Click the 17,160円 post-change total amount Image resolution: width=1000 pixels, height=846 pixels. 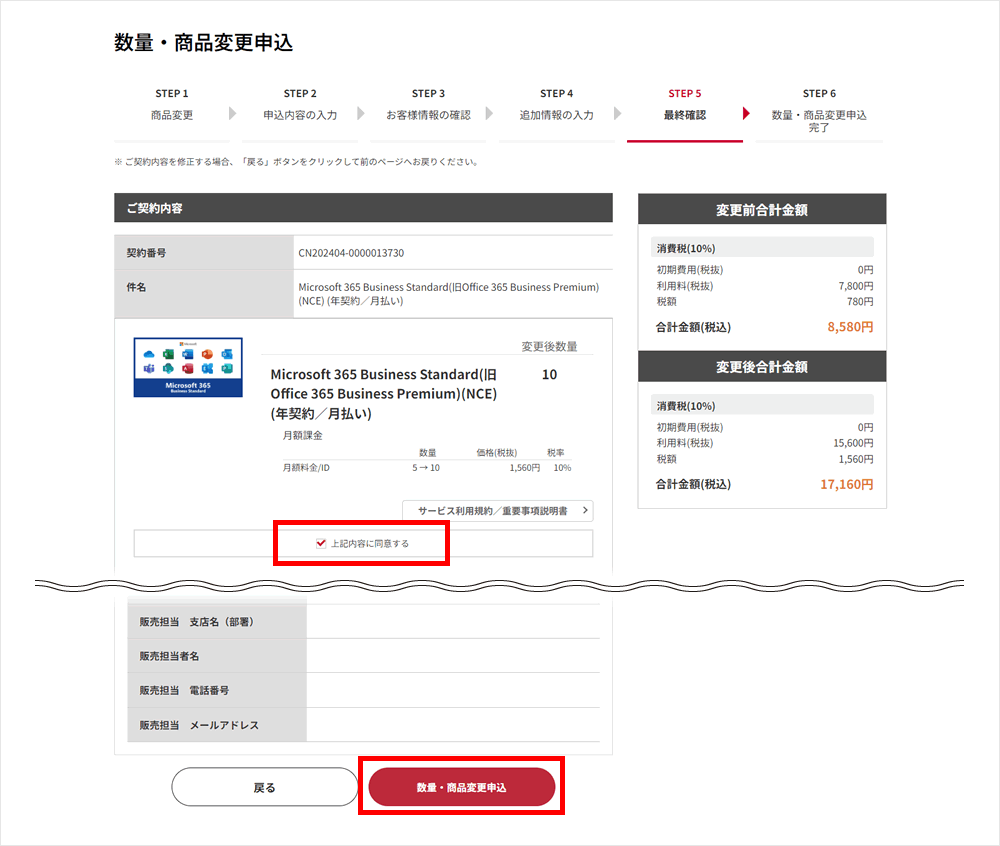coord(846,485)
